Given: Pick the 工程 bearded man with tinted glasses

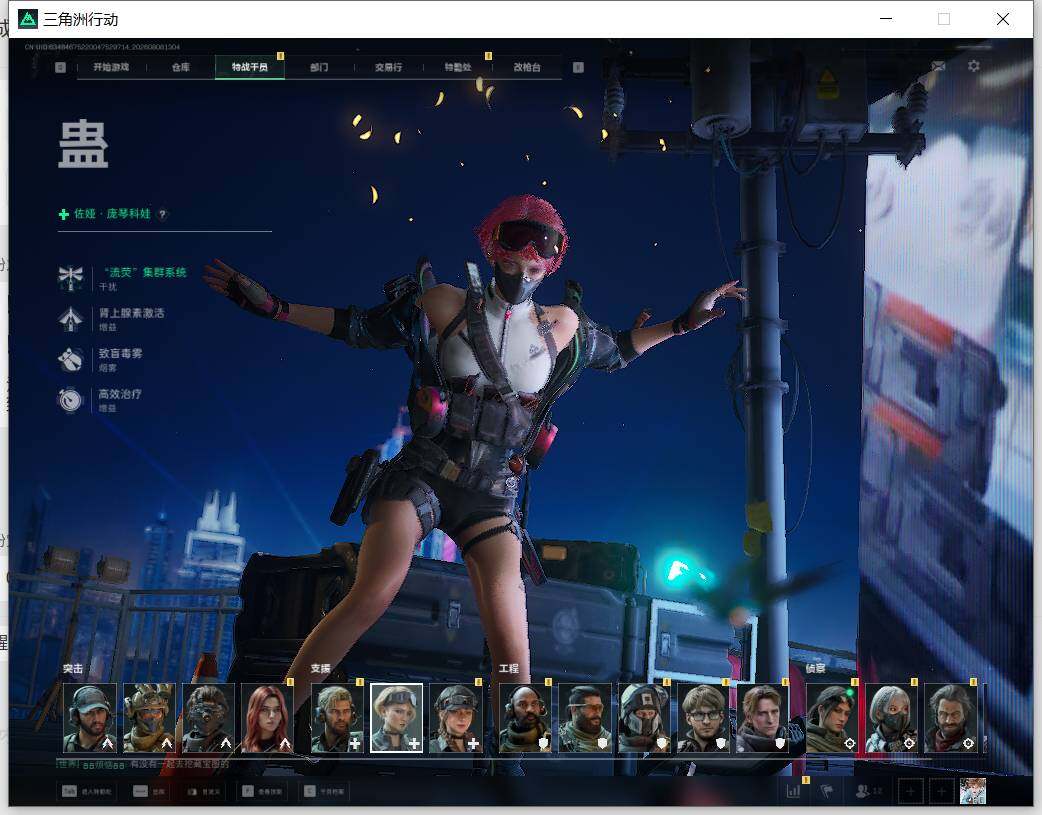Looking at the screenshot, I should click(x=585, y=718).
